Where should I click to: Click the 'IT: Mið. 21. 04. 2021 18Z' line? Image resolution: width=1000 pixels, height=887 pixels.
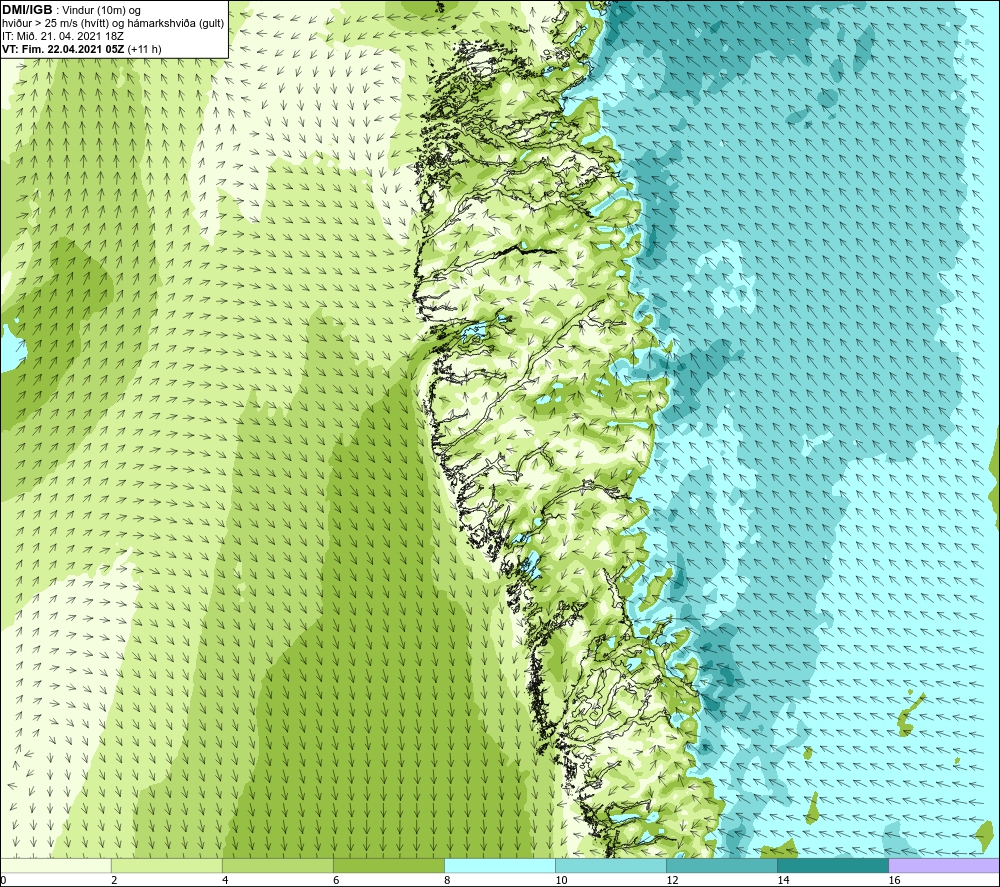tap(62, 36)
